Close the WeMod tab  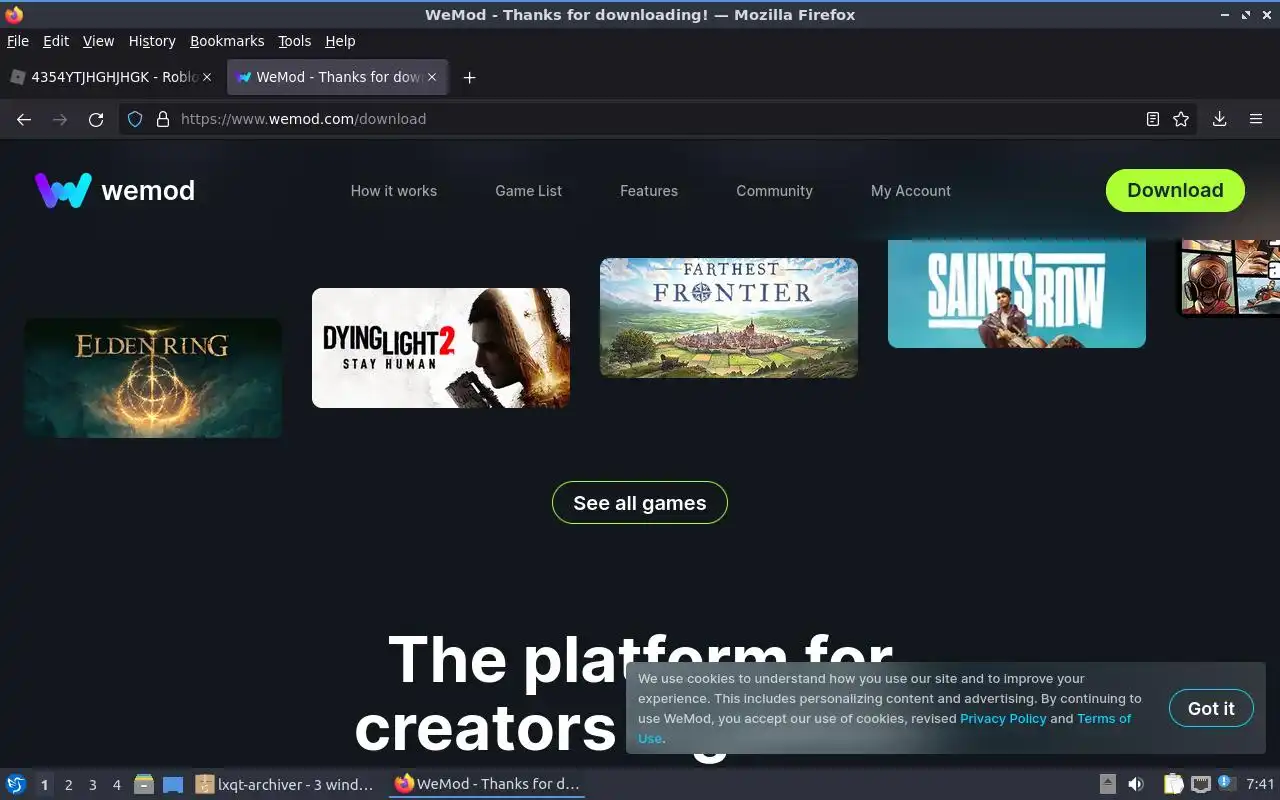[x=432, y=77]
